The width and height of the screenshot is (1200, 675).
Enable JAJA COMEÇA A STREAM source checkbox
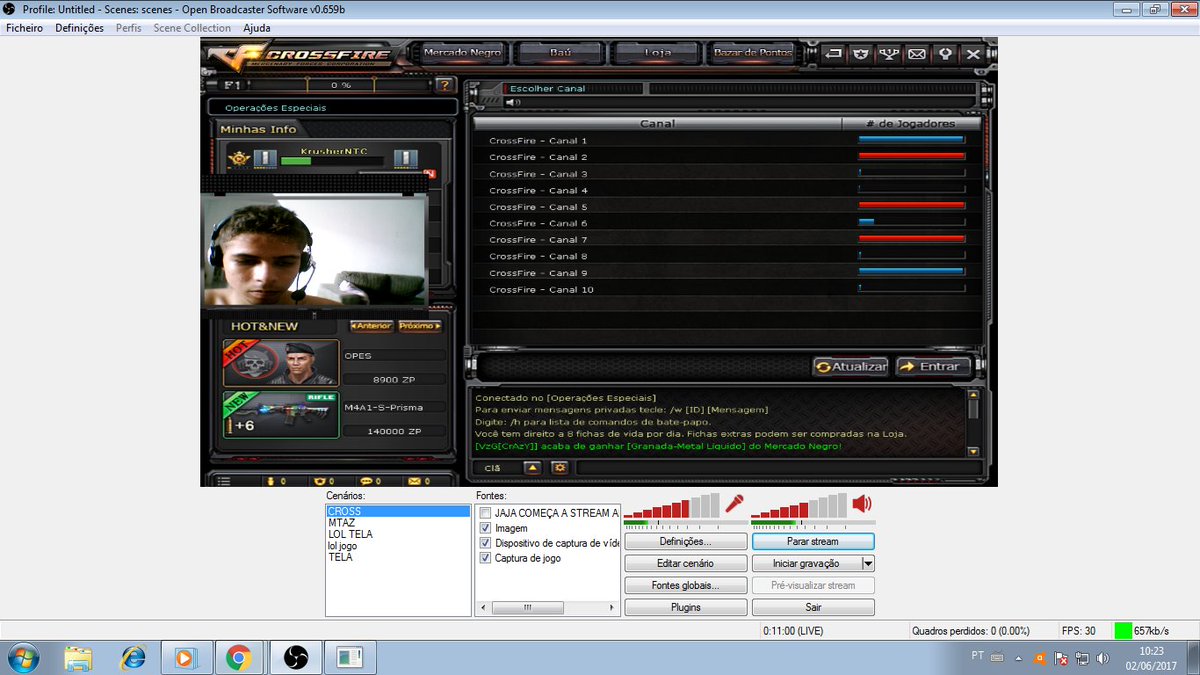[486, 513]
